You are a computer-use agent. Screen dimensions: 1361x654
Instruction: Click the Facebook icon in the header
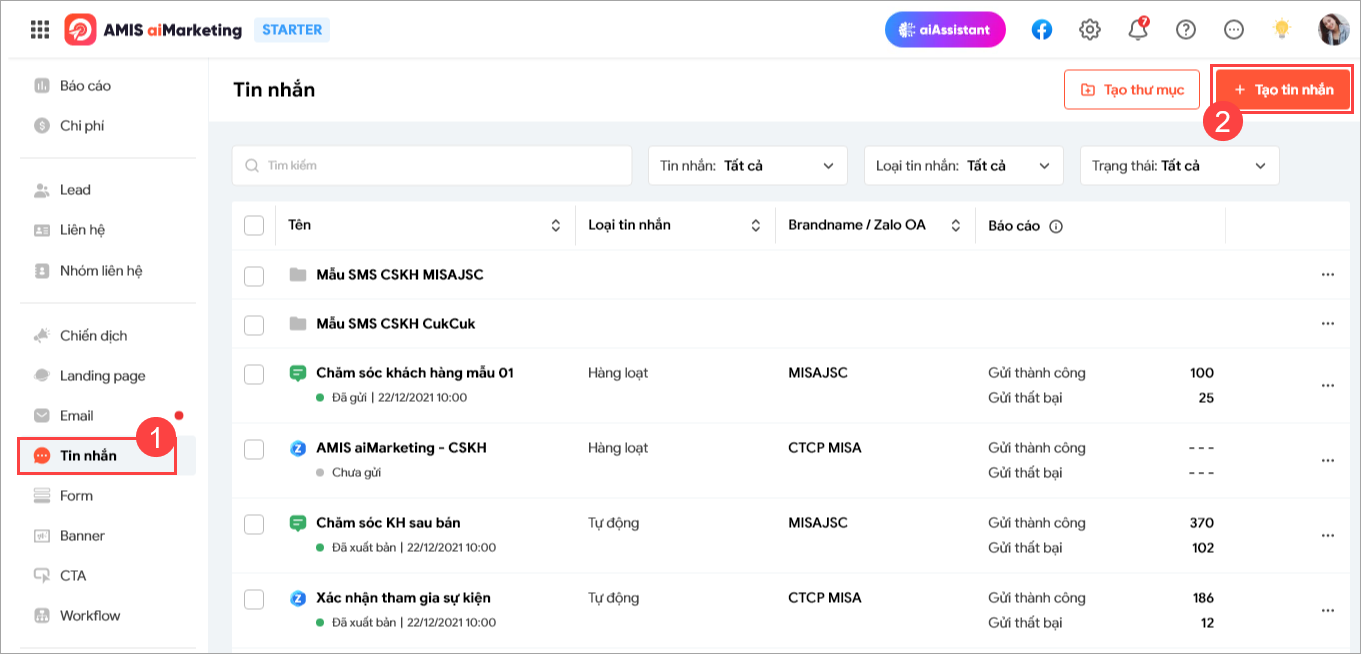coord(1041,29)
